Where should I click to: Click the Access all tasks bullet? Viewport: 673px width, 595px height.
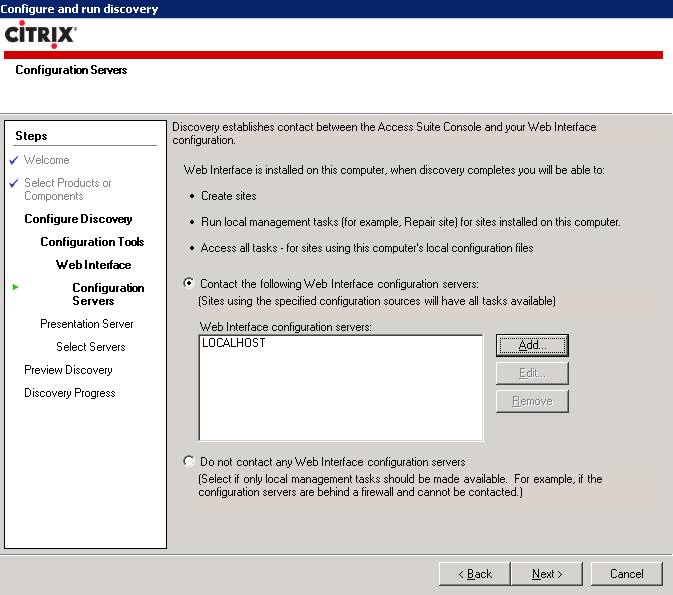[x=367, y=248]
